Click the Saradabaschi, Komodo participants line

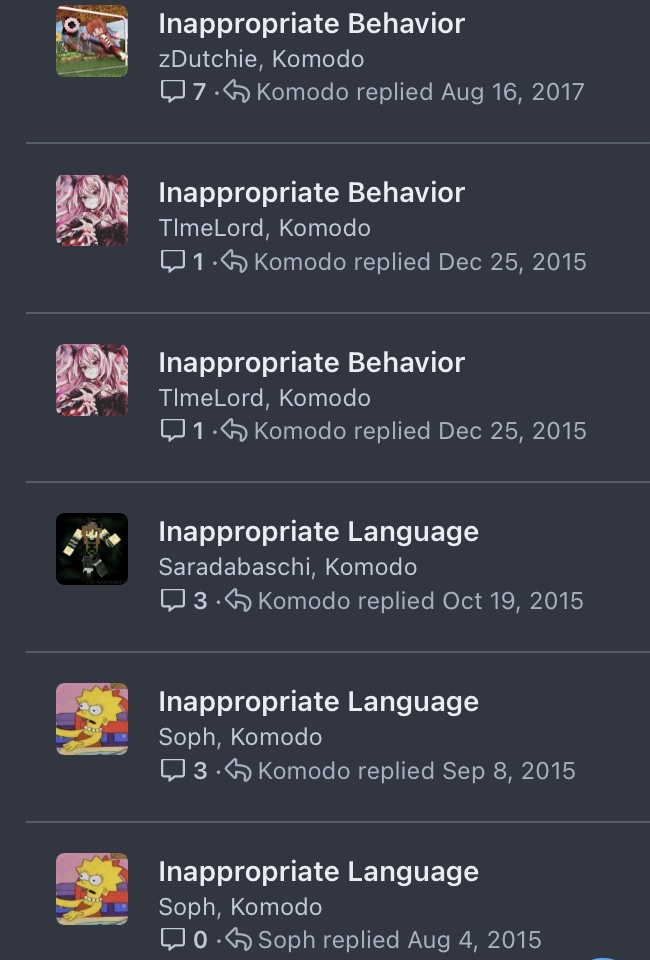point(288,567)
